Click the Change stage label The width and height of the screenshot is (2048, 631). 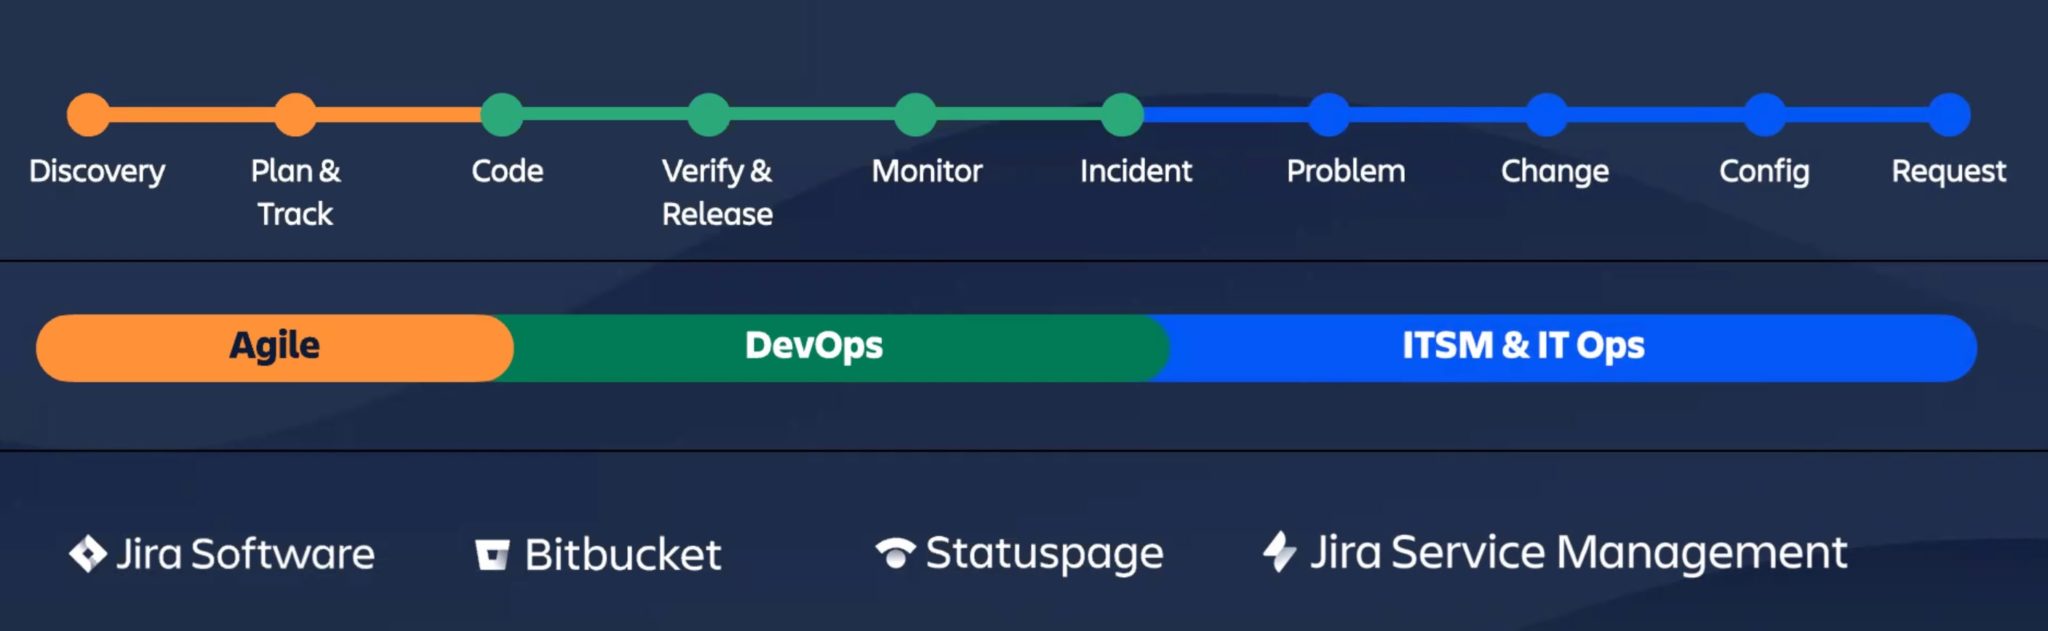click(1555, 172)
